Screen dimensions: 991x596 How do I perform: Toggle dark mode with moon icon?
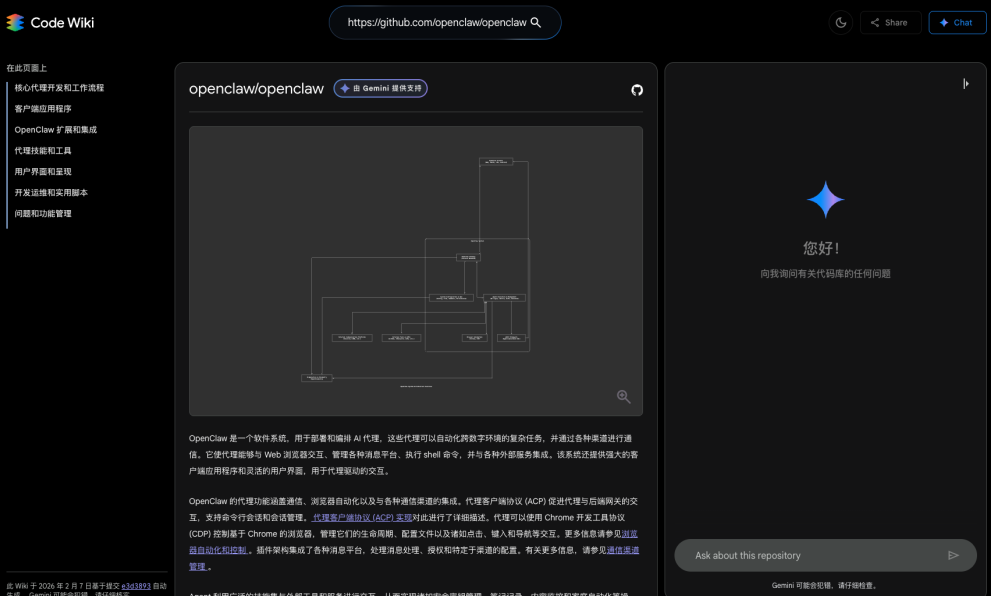[x=840, y=22]
